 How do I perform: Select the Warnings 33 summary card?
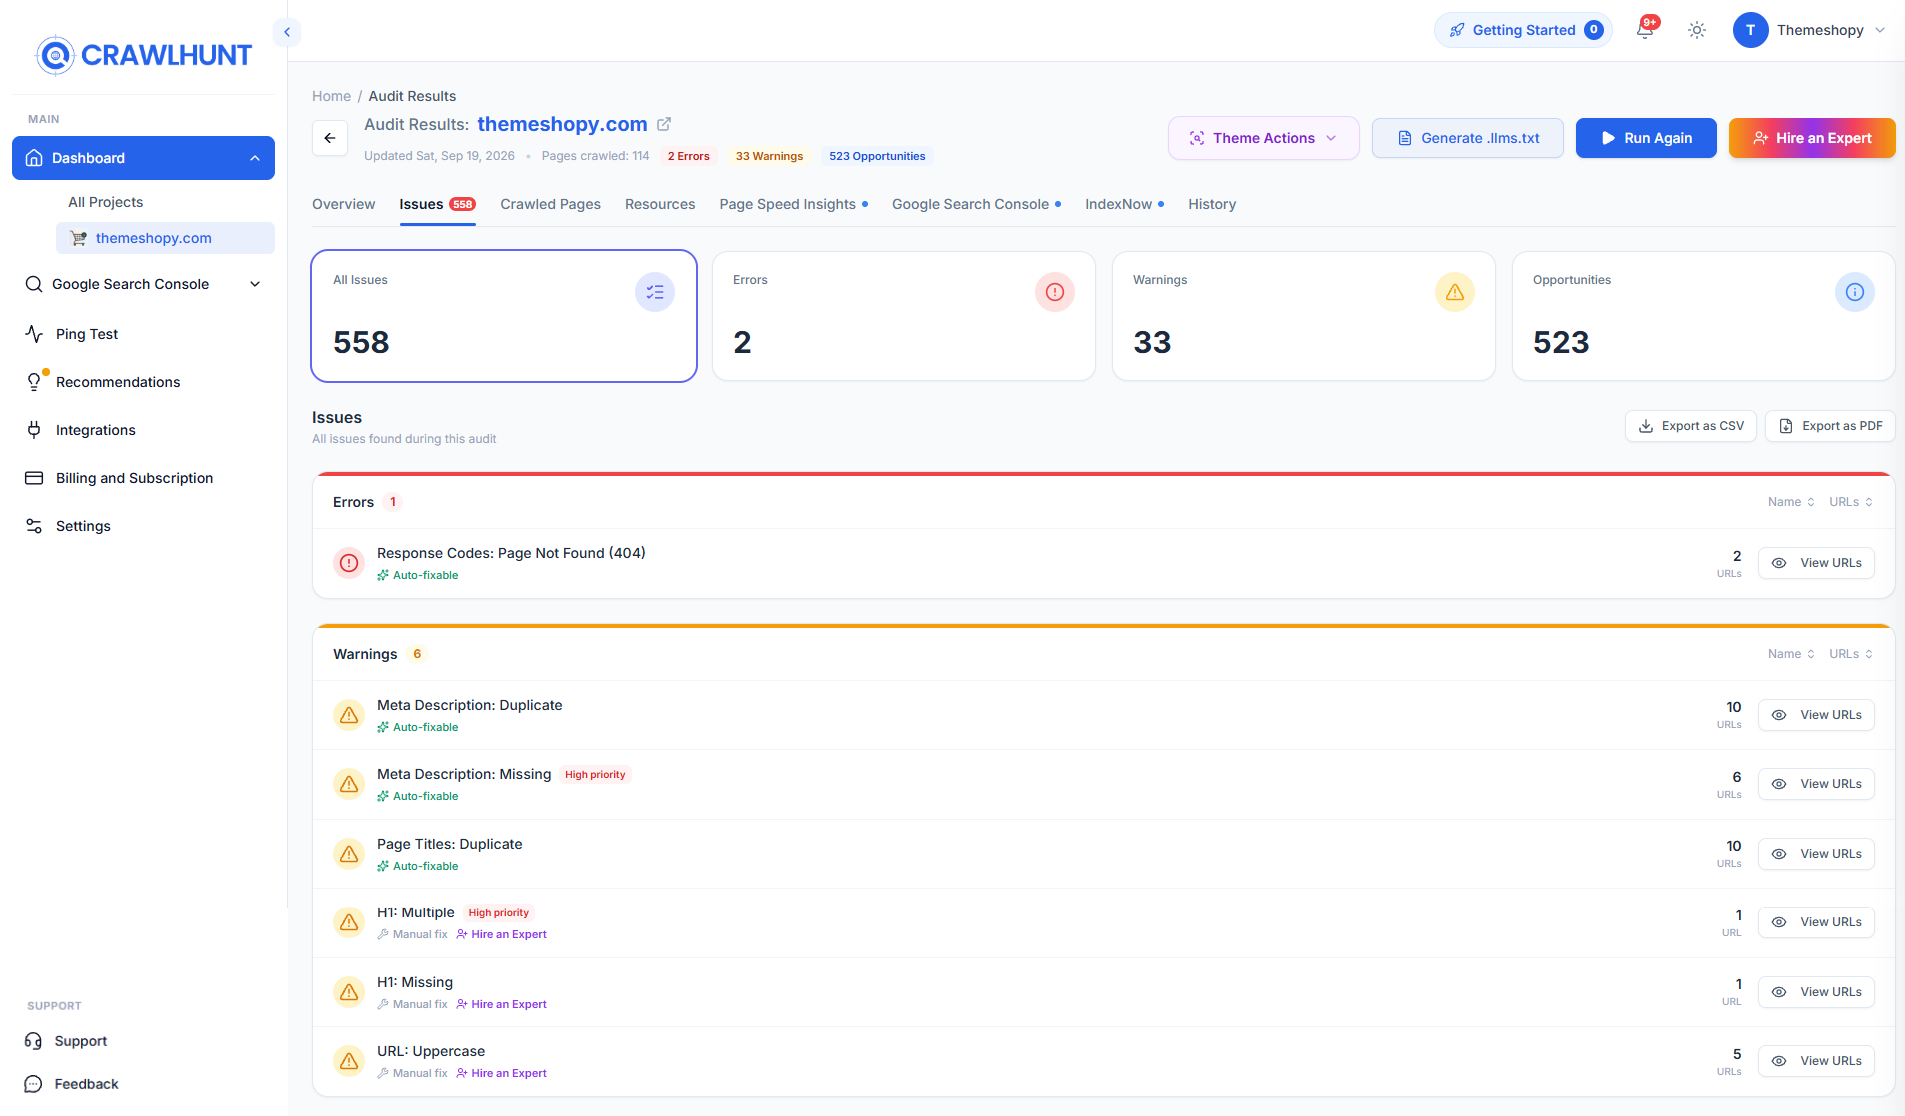click(1303, 316)
